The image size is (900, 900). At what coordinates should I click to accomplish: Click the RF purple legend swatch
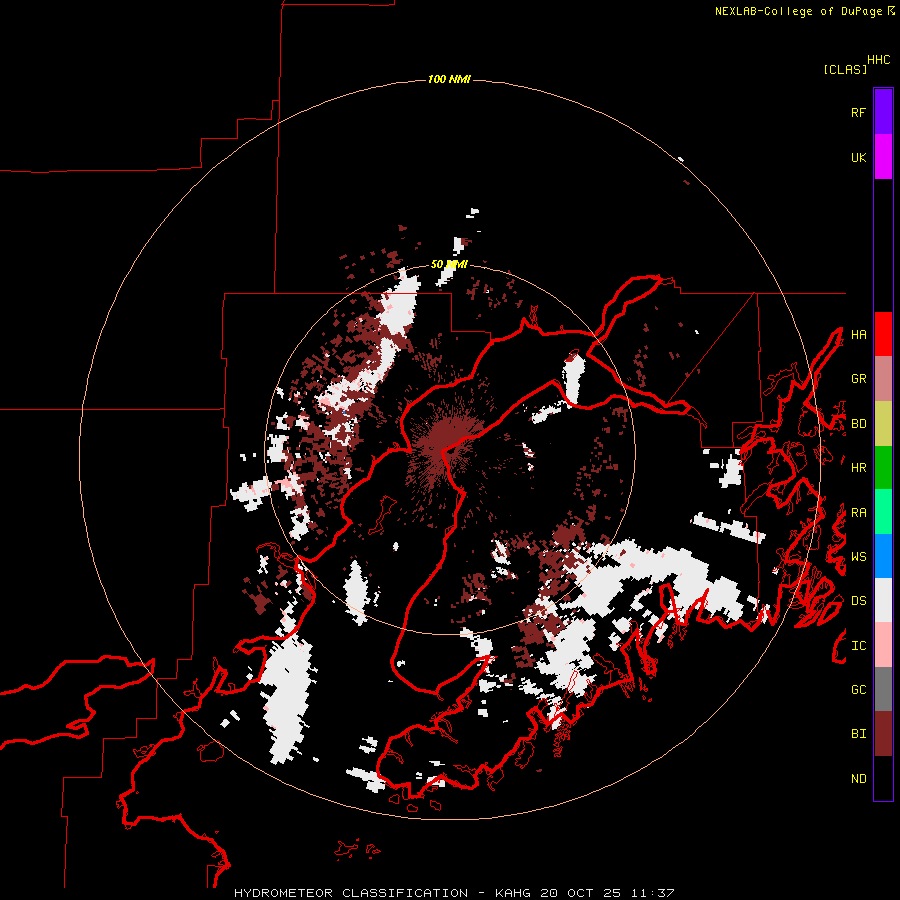click(x=883, y=112)
